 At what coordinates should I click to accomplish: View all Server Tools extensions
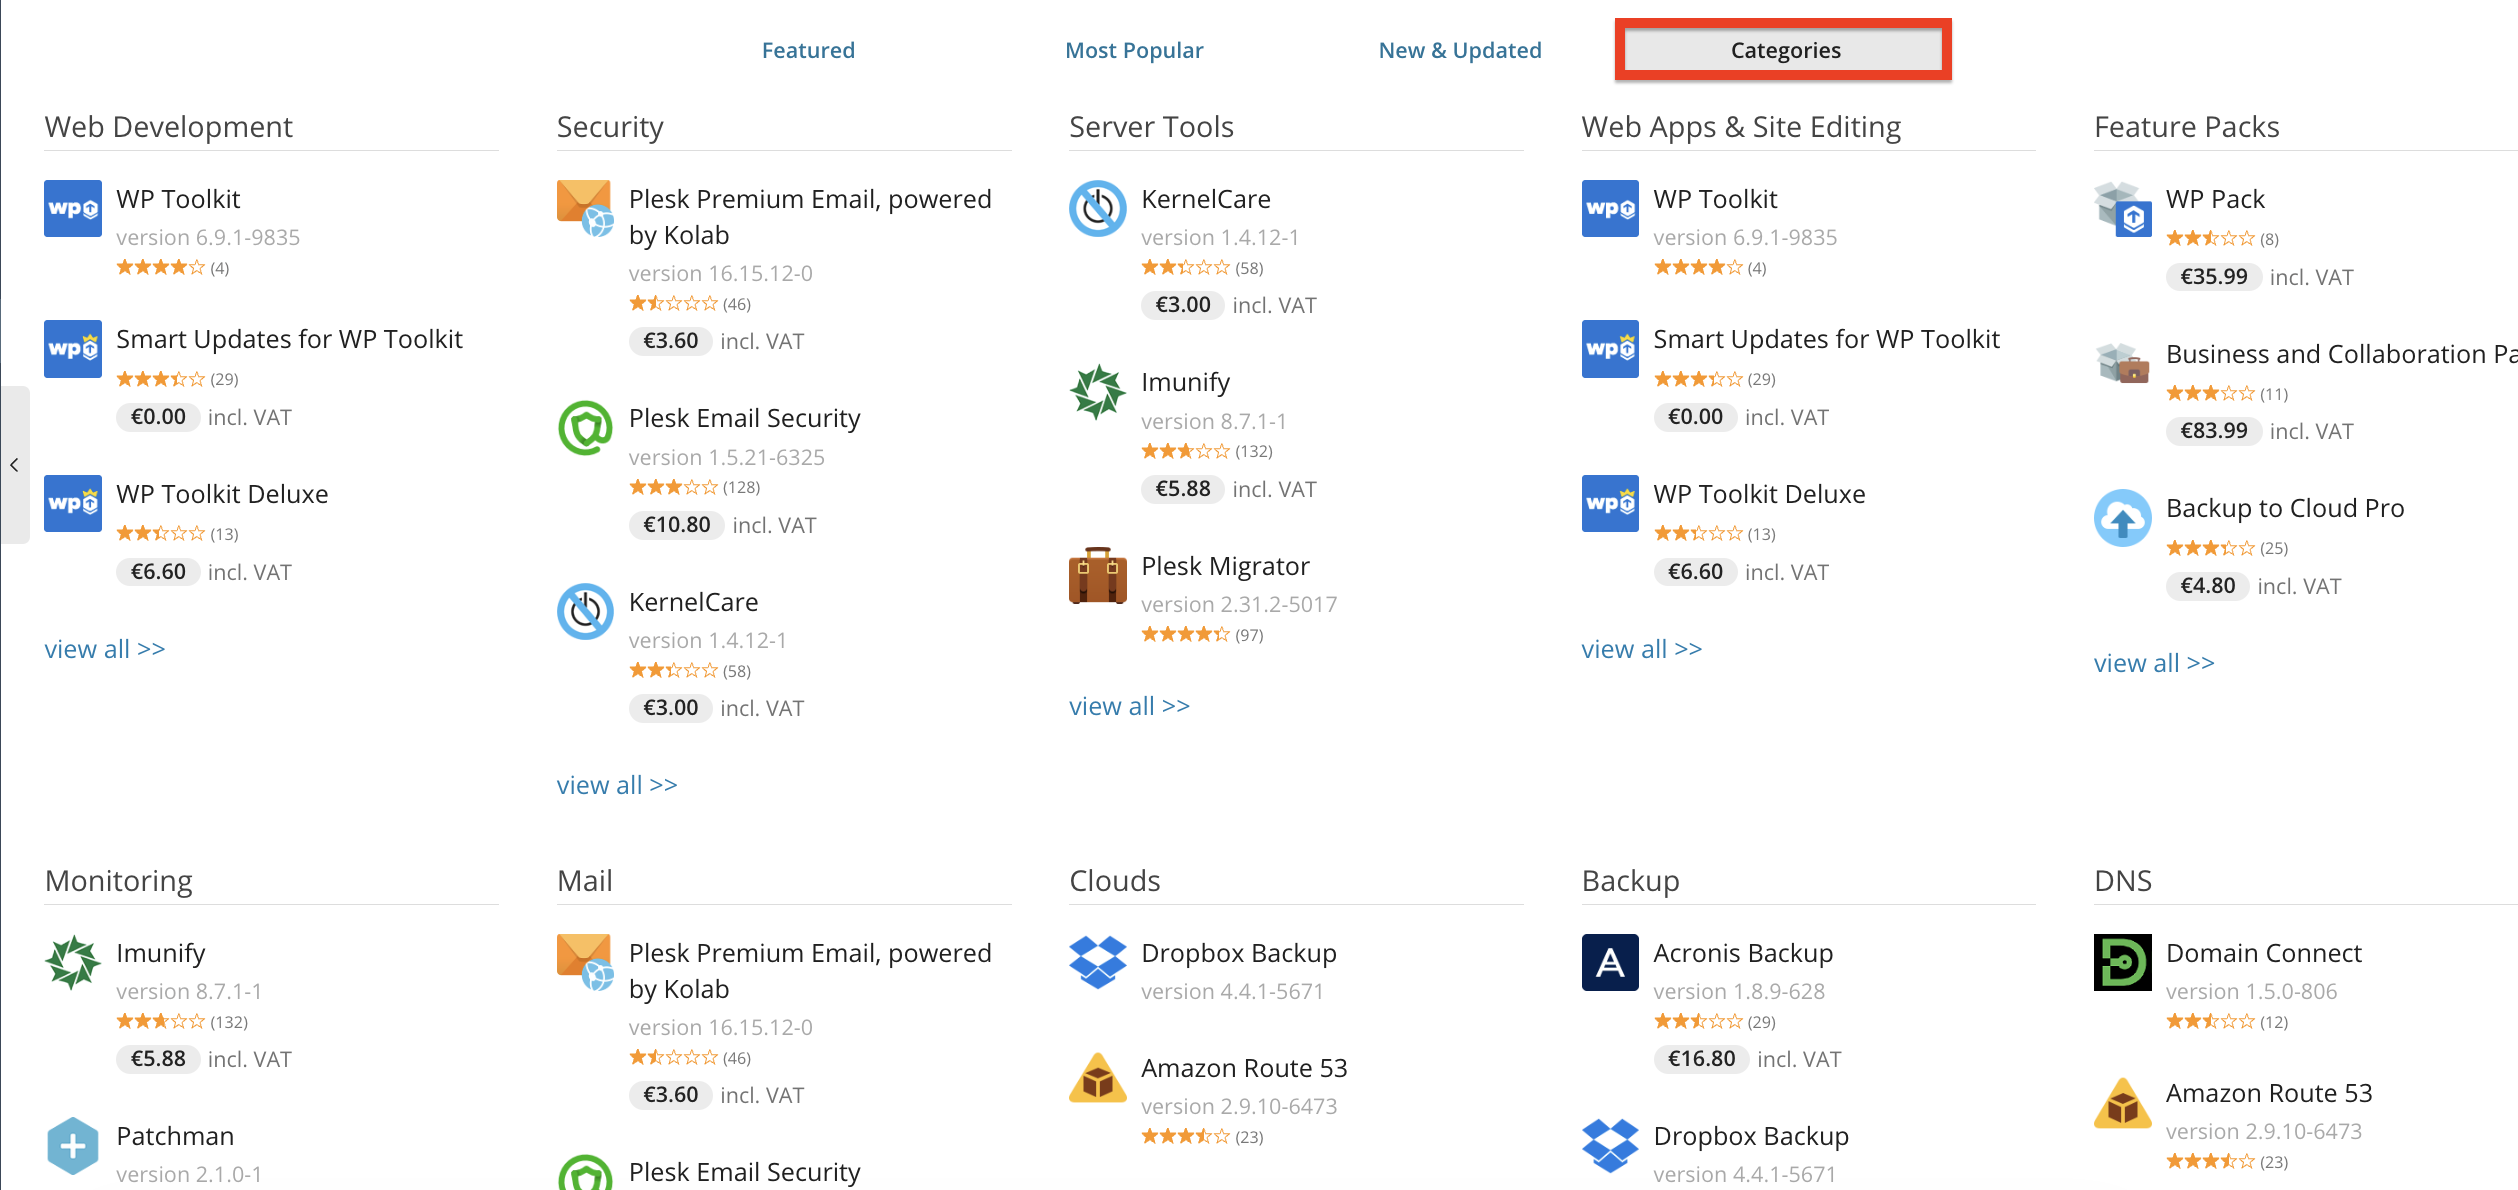1129,706
